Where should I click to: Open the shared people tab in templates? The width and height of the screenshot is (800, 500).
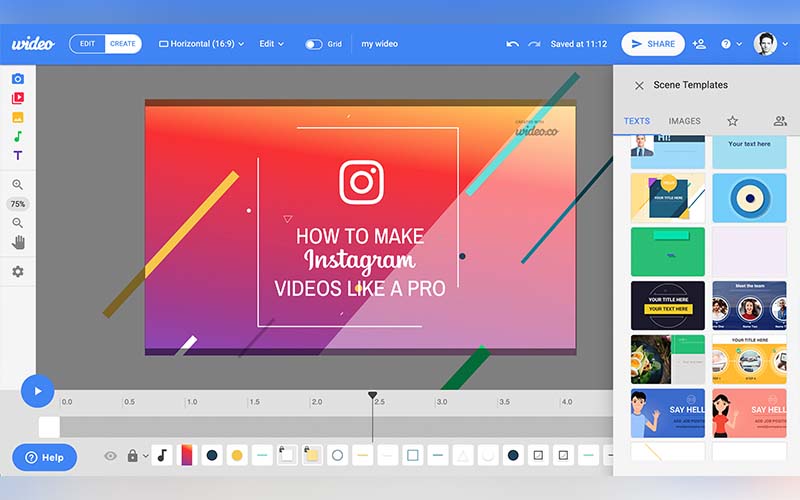click(x=780, y=121)
